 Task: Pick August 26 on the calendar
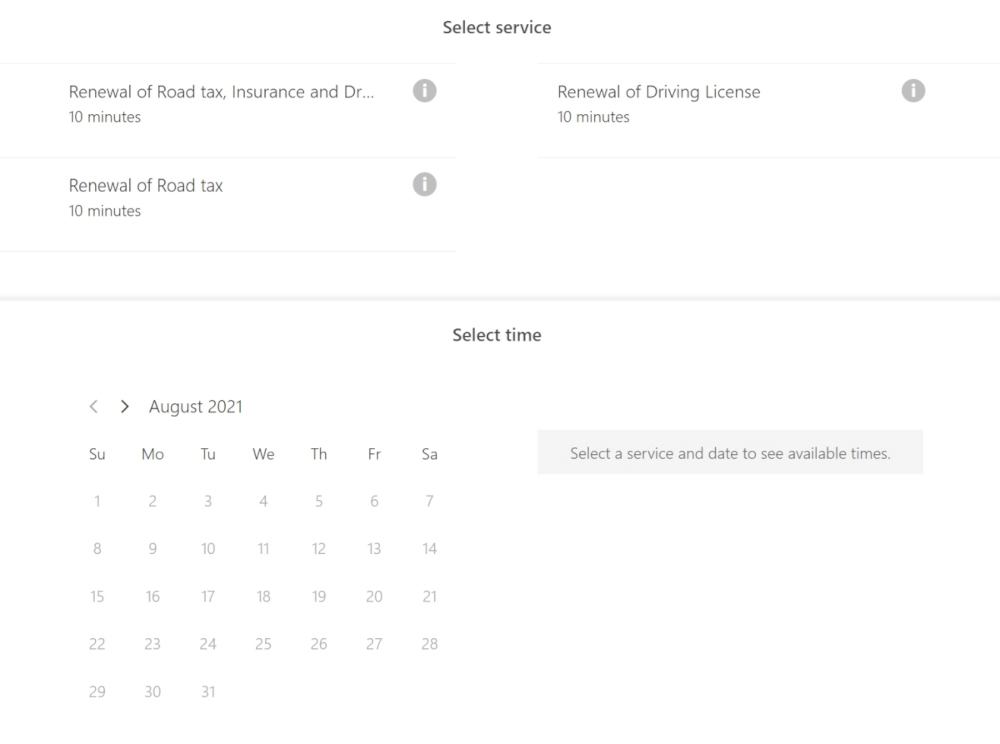coord(319,644)
